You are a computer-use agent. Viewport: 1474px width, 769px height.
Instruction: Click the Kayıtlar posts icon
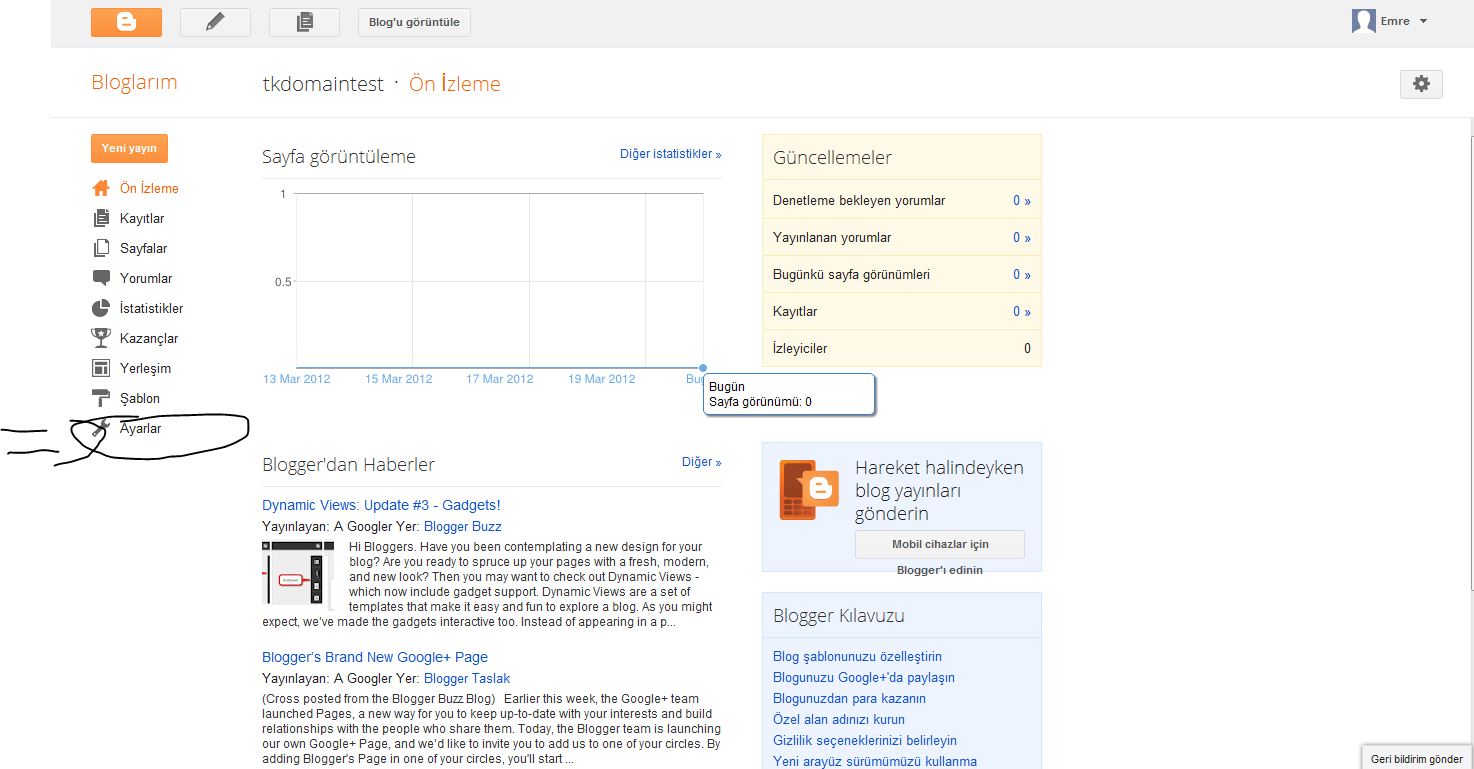pyautogui.click(x=101, y=218)
